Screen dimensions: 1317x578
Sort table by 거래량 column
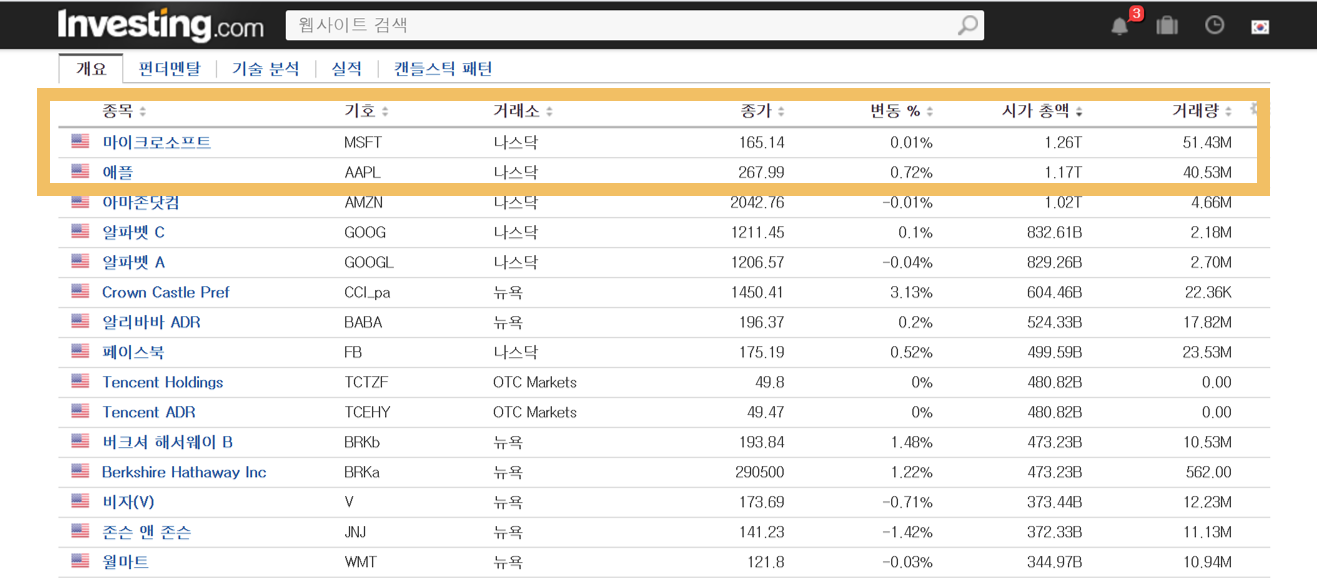click(1202, 111)
